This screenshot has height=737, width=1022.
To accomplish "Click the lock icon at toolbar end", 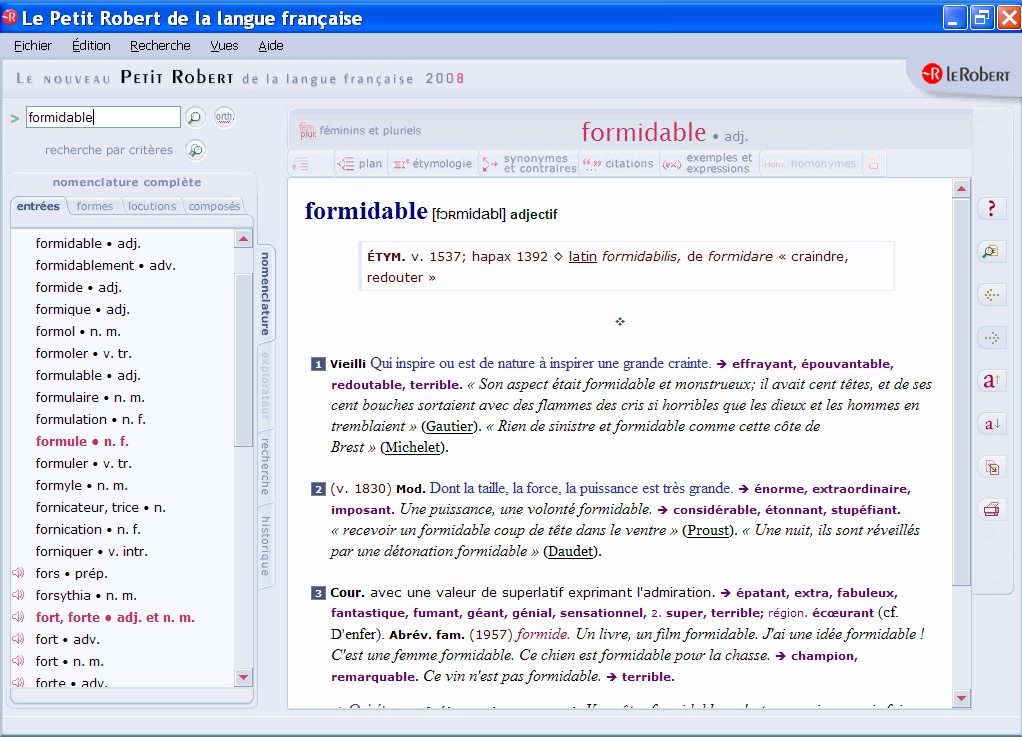I will coord(873,164).
